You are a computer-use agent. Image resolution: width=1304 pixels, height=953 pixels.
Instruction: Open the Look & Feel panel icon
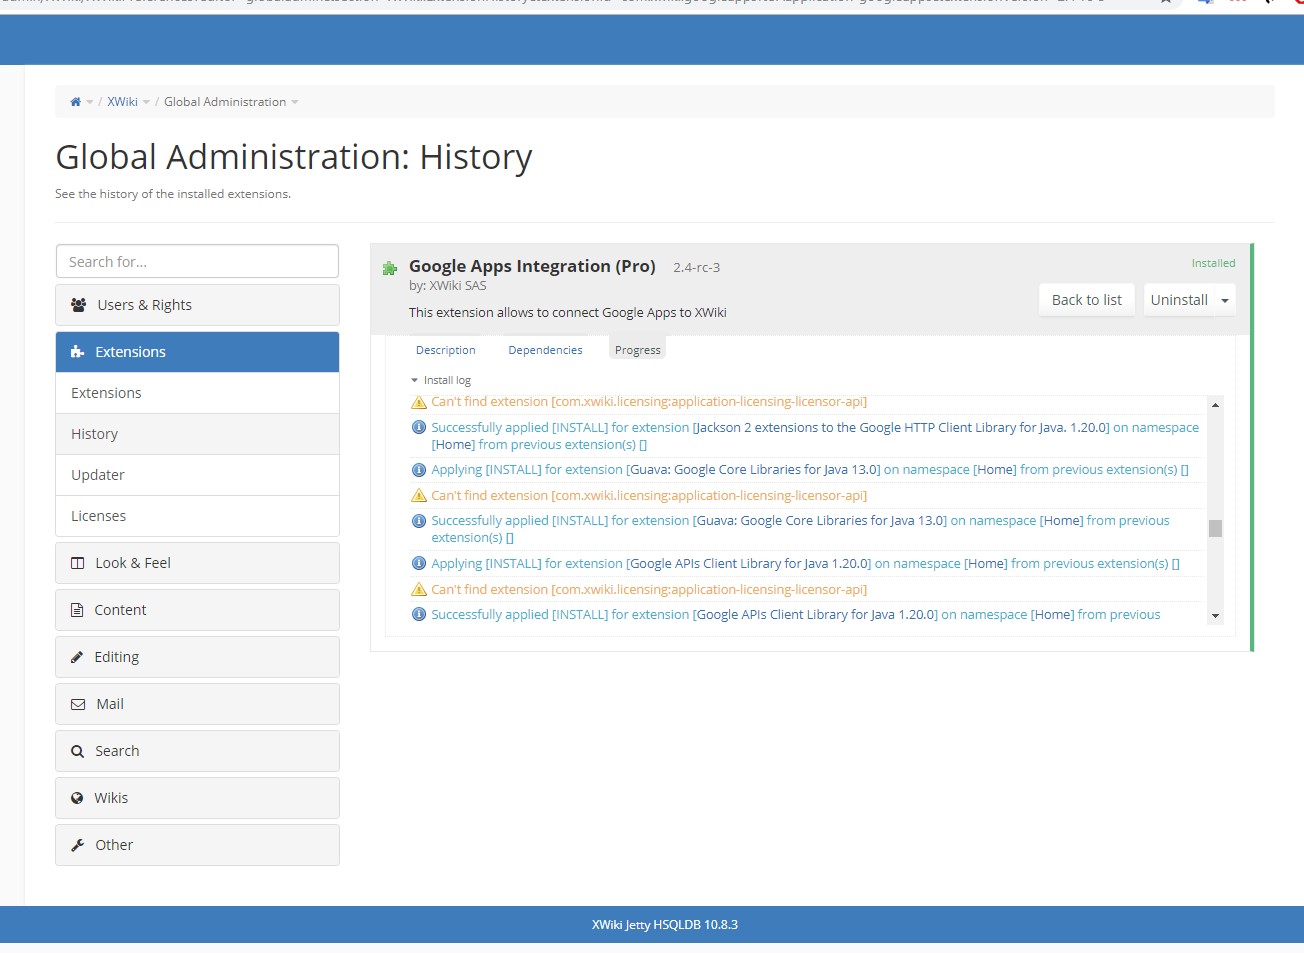tap(78, 562)
